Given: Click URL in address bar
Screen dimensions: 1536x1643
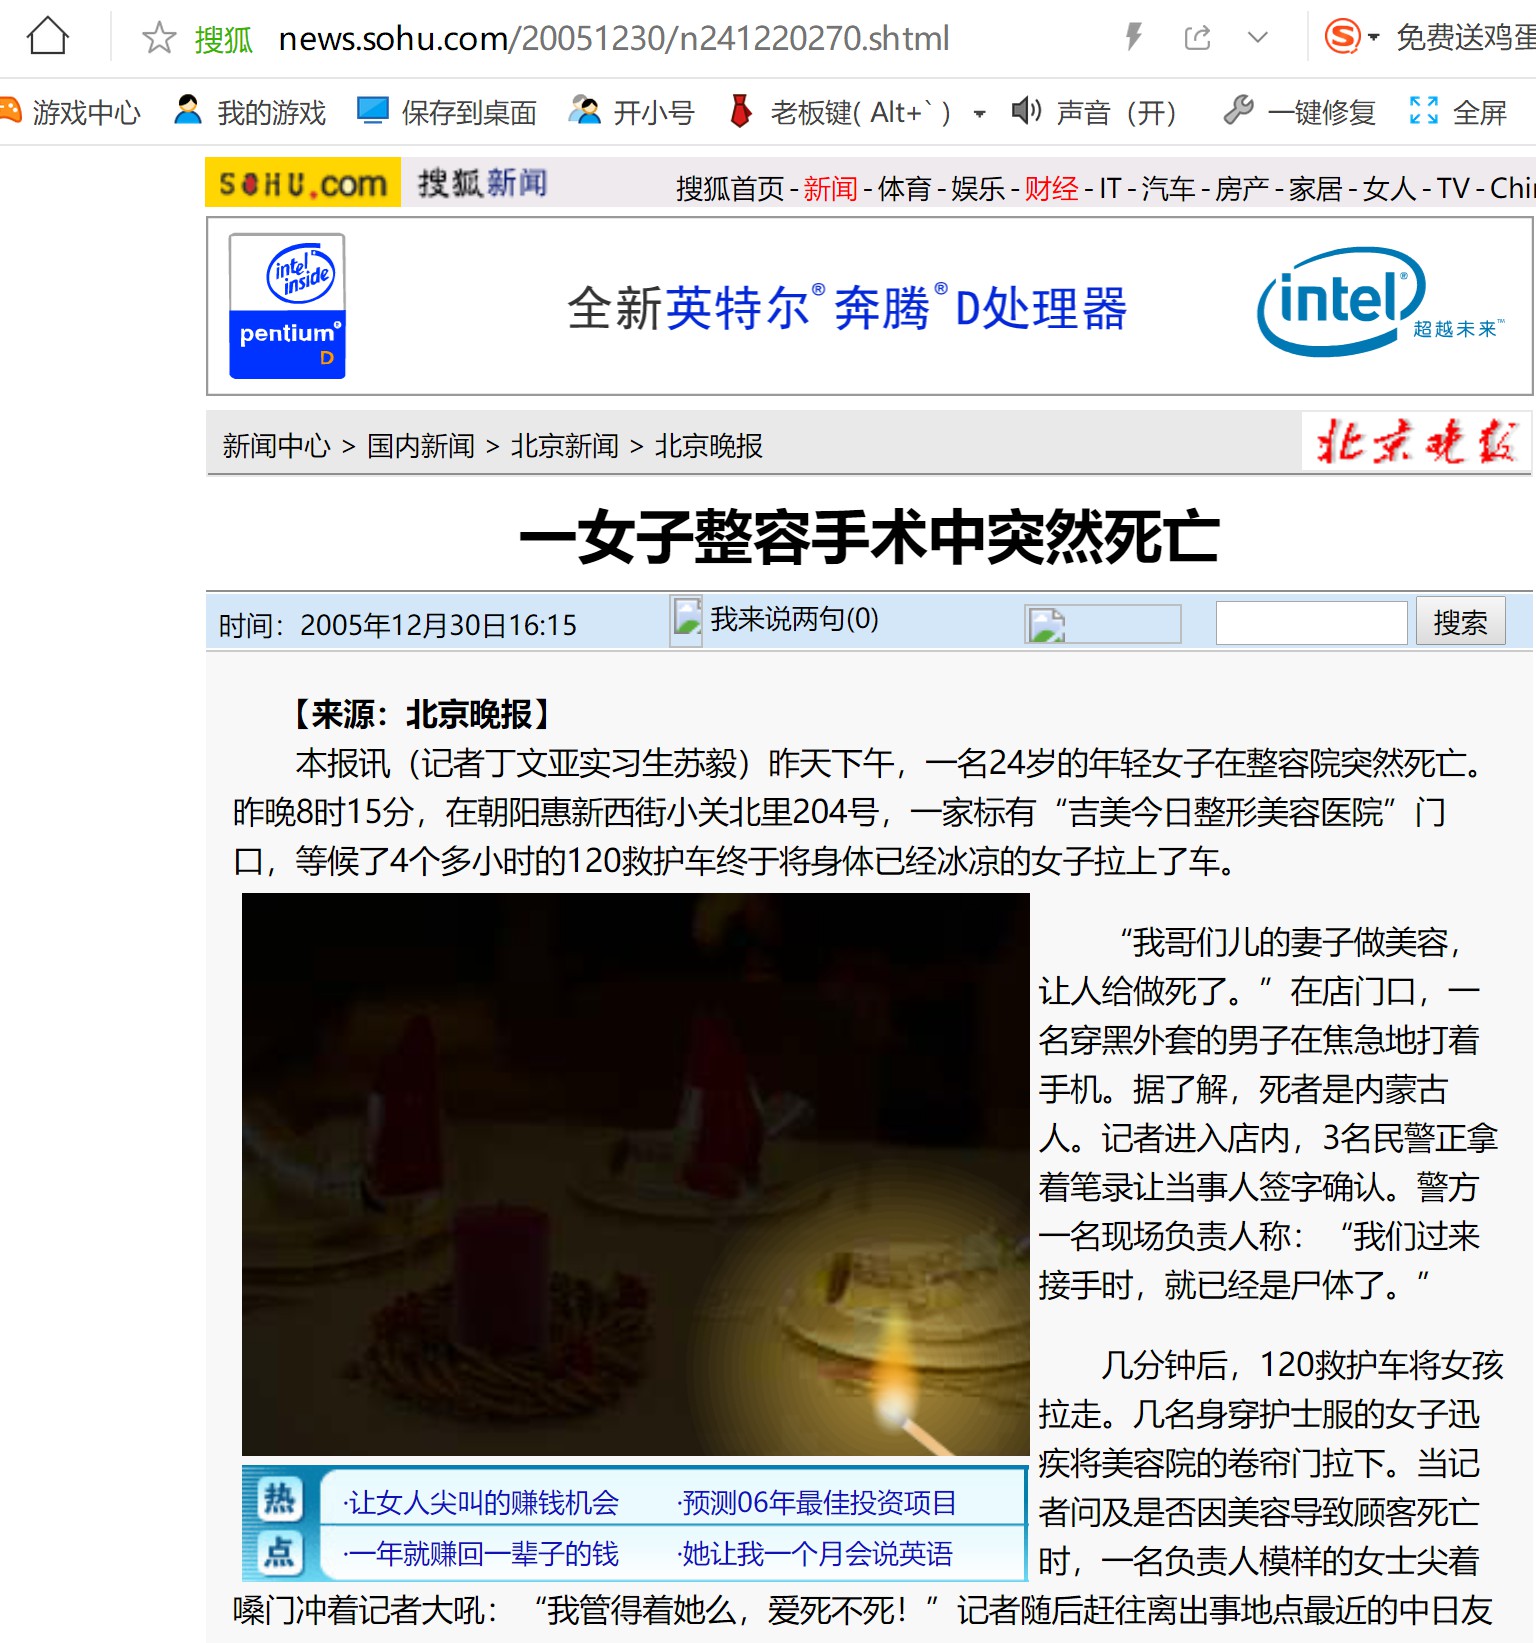Looking at the screenshot, I should (x=613, y=38).
